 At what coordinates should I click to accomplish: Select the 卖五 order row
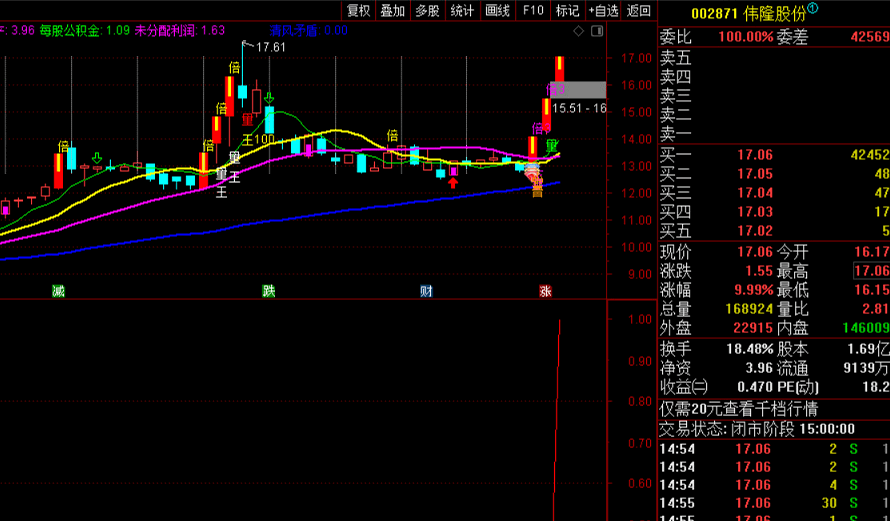point(774,57)
